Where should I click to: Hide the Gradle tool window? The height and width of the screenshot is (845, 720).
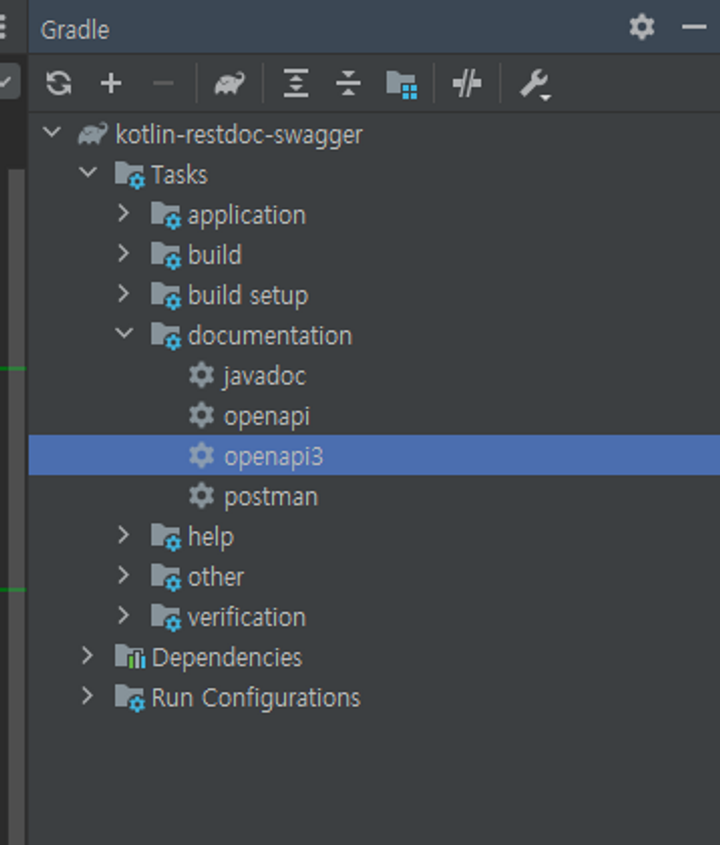[694, 26]
